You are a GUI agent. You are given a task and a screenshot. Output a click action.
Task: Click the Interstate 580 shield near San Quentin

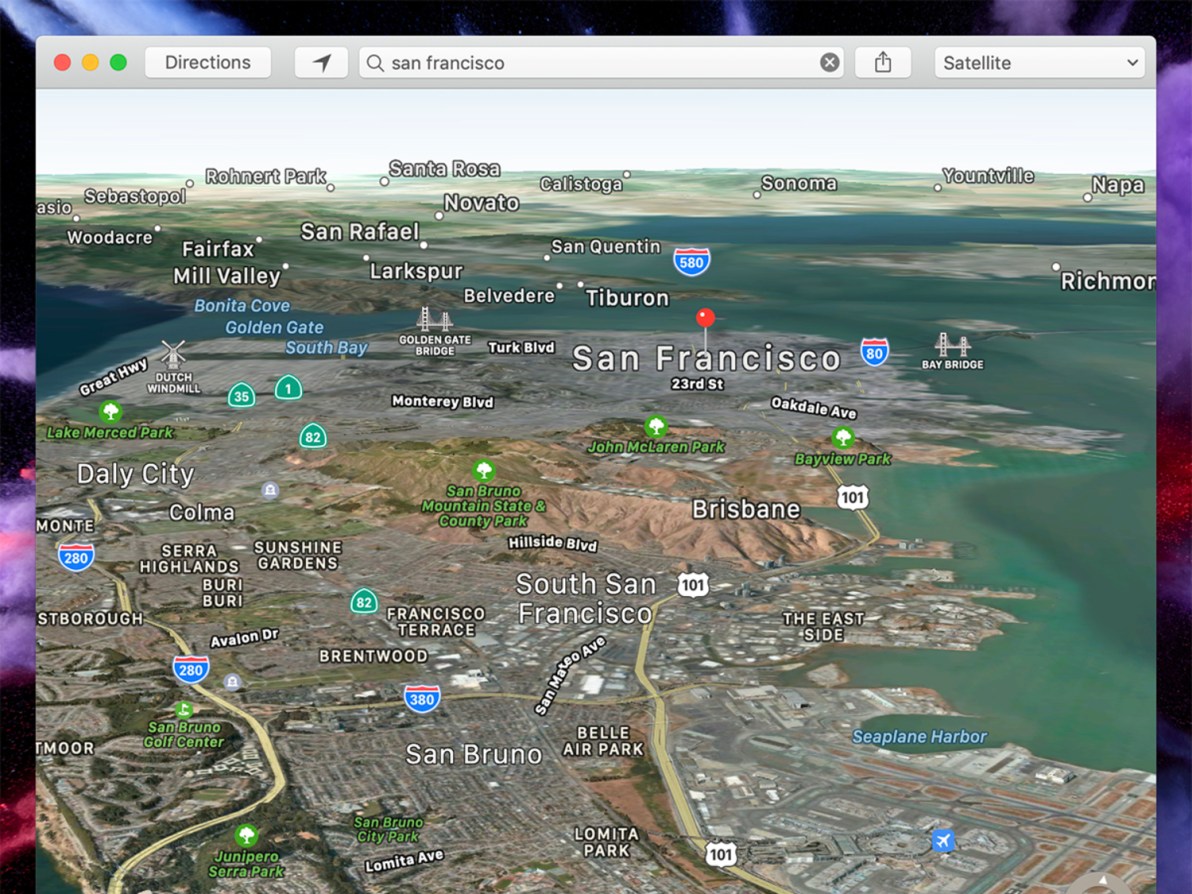click(690, 262)
